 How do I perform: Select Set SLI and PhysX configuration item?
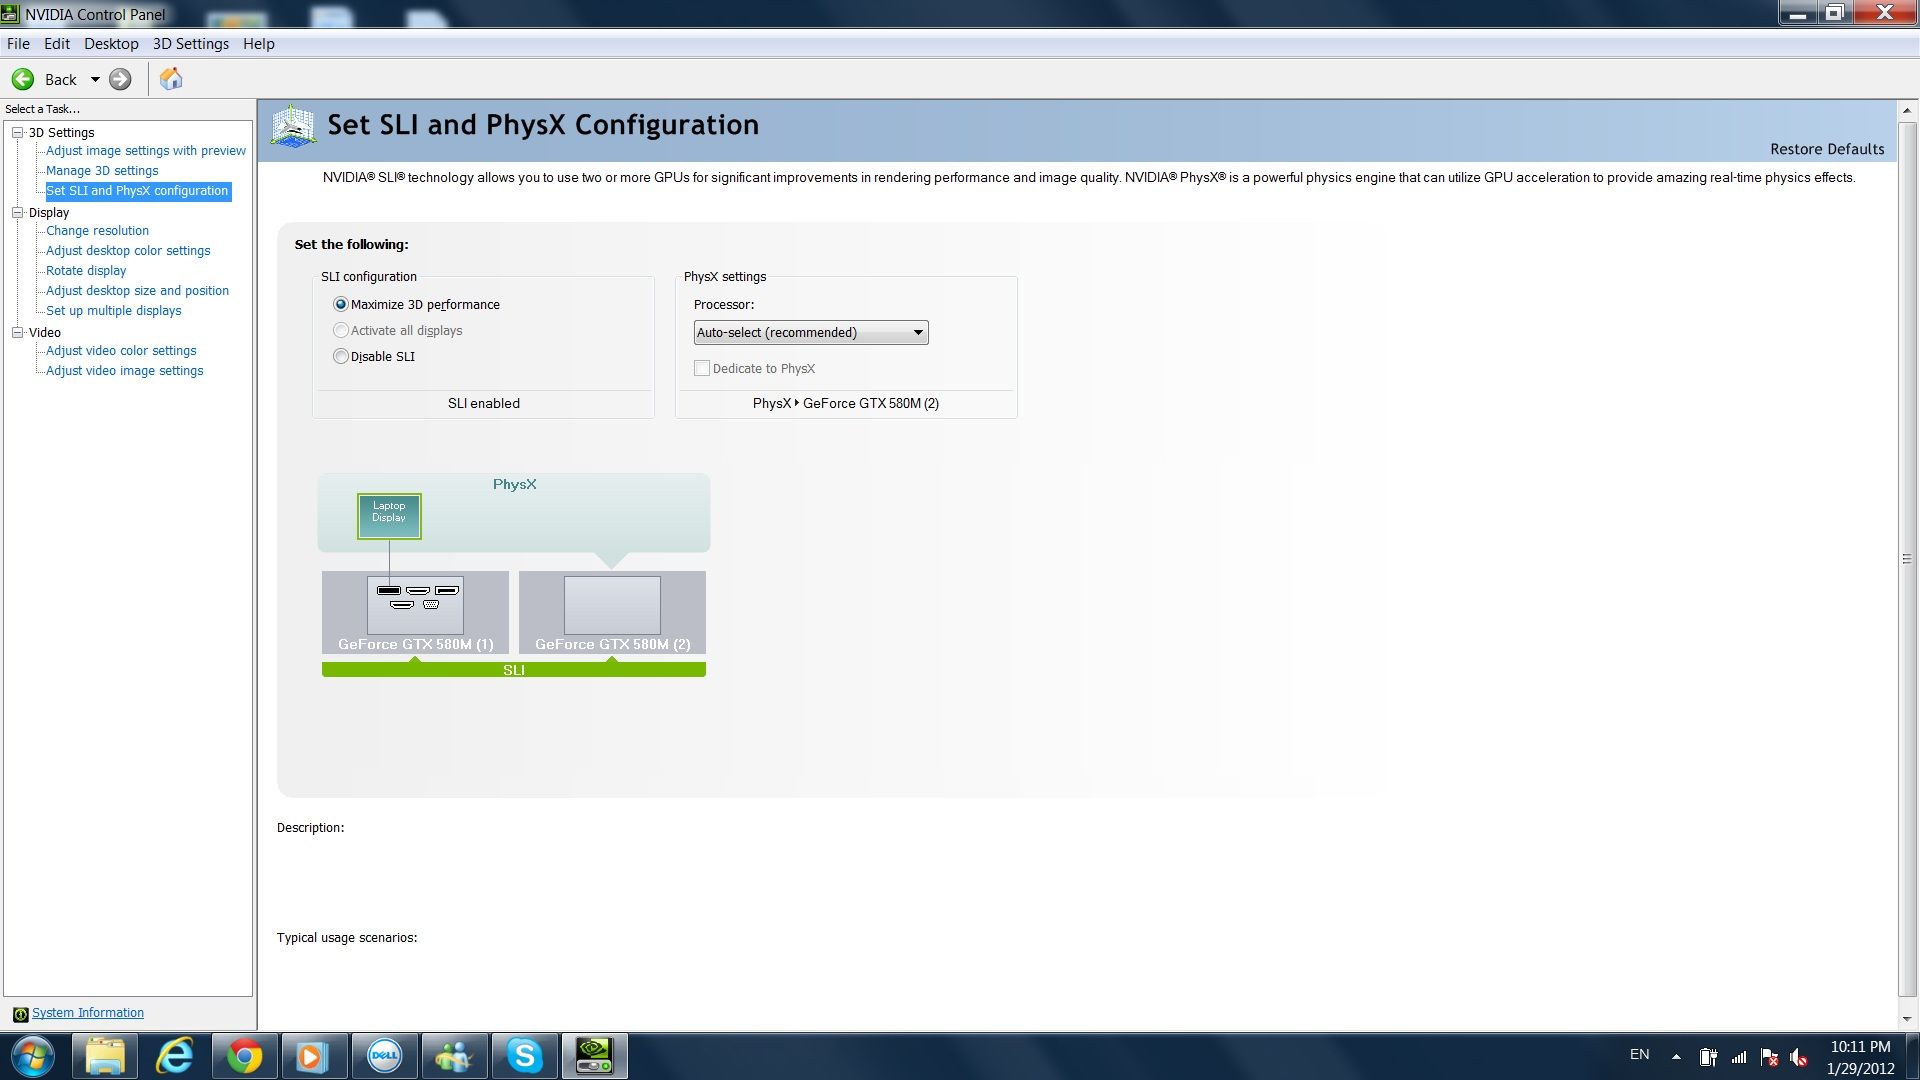pyautogui.click(x=137, y=191)
